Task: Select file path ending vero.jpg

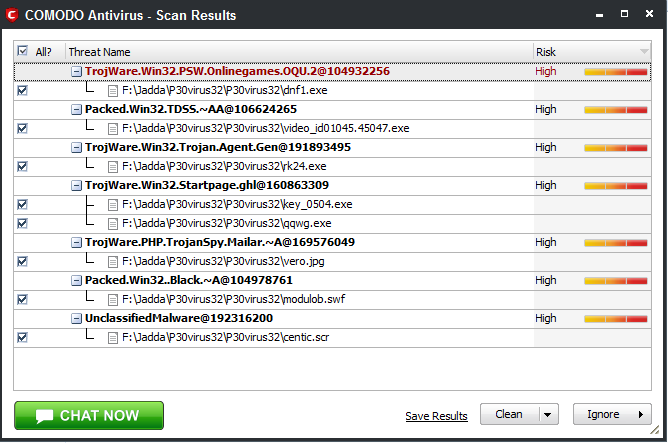Action: (223, 261)
